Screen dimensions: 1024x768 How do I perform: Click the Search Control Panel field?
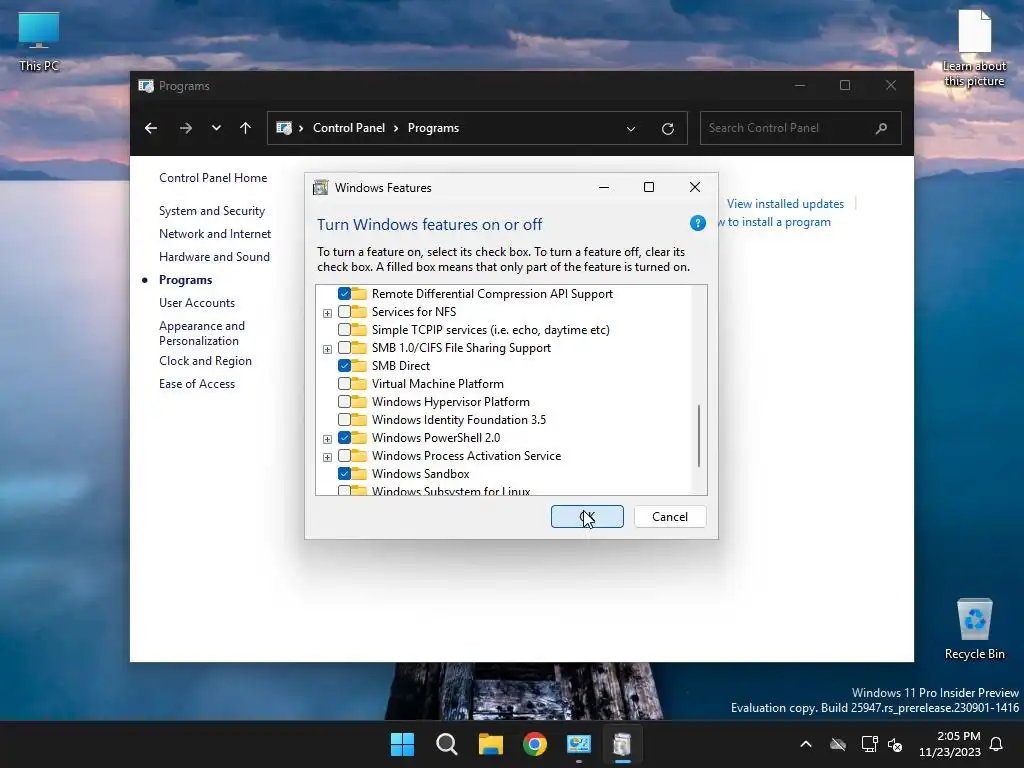point(801,128)
